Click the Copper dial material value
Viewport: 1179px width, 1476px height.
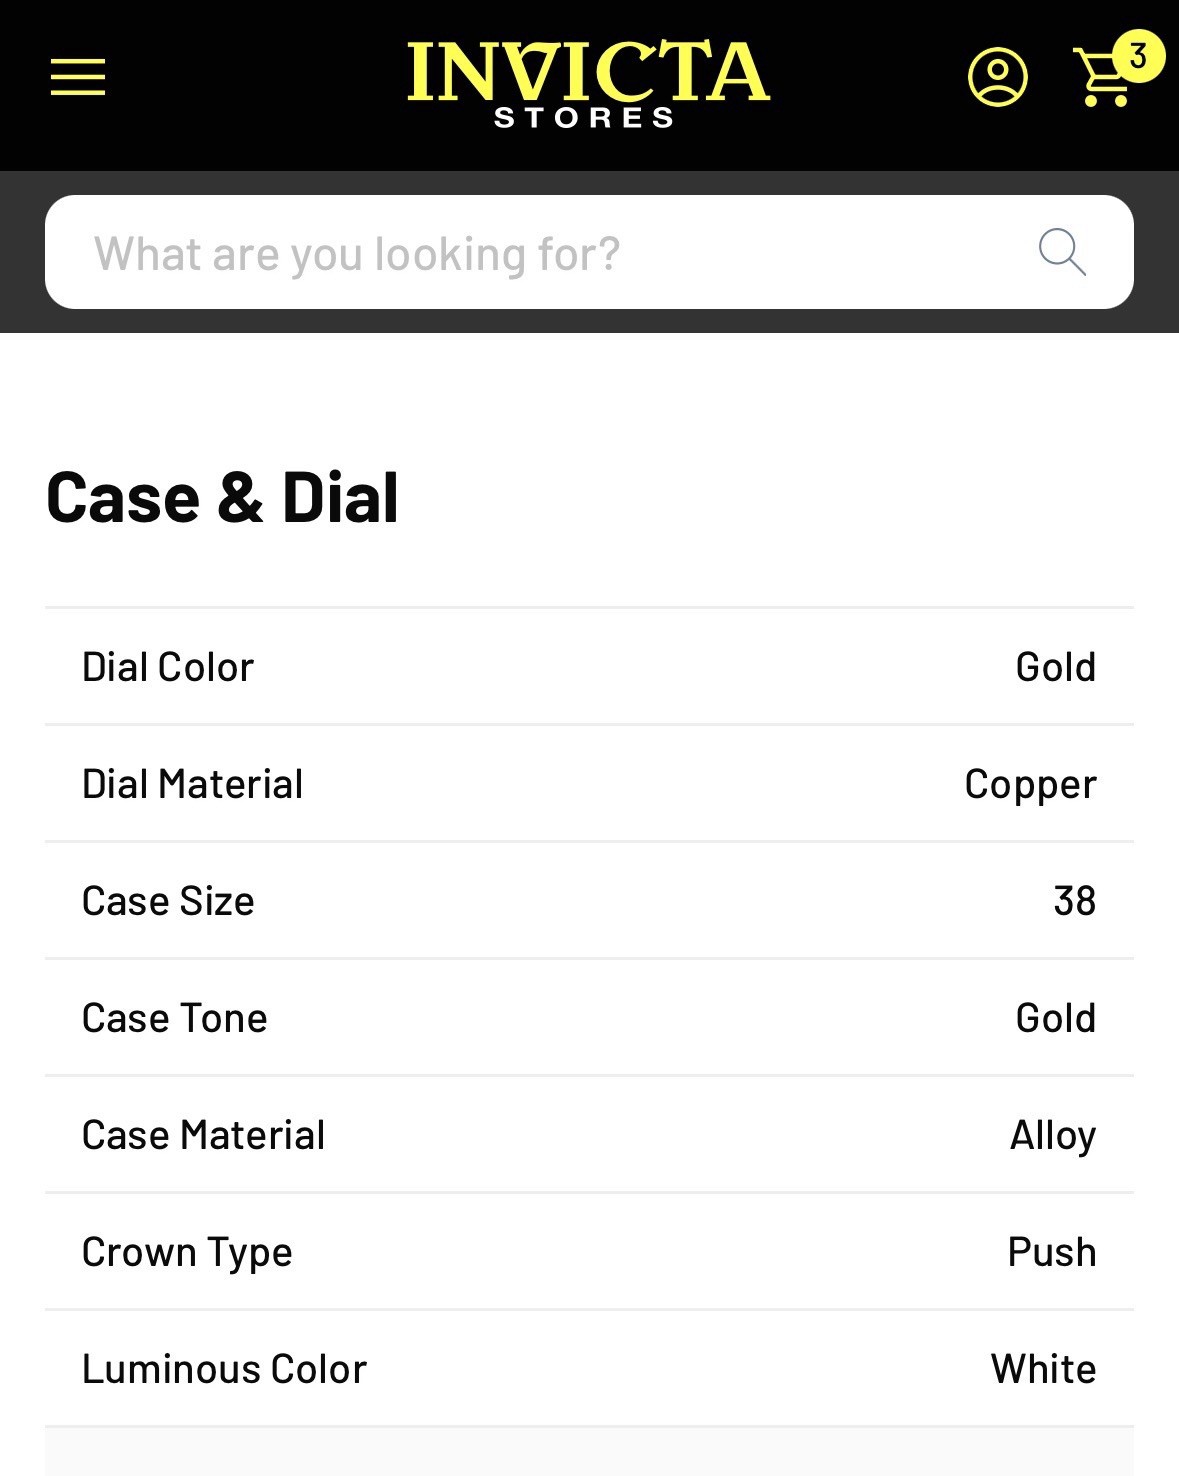[1030, 784]
